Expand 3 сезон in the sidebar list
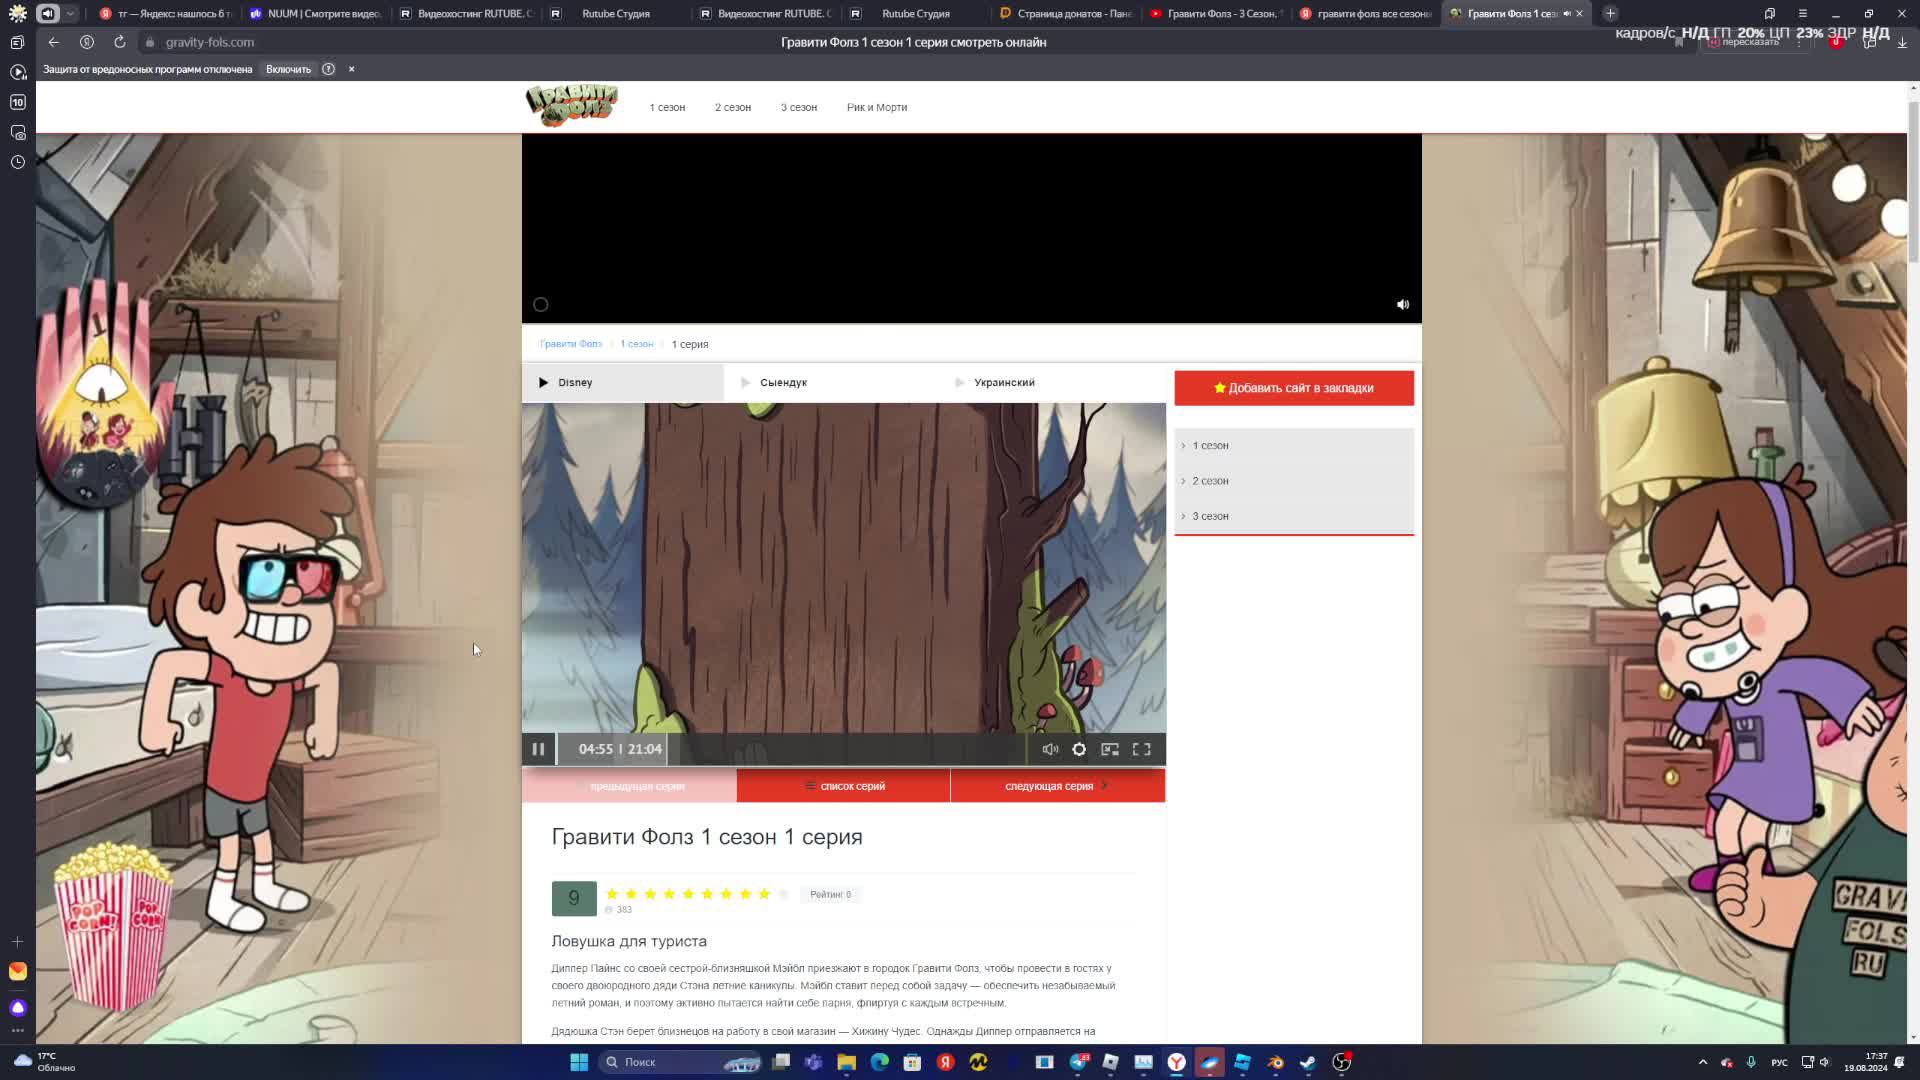The height and width of the screenshot is (1080, 1920). (x=1210, y=516)
